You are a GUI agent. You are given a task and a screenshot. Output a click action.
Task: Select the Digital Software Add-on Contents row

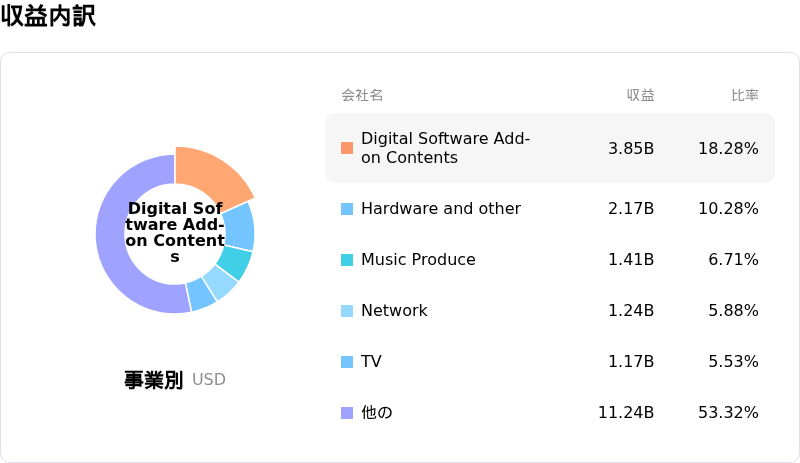pyautogui.click(x=550, y=148)
